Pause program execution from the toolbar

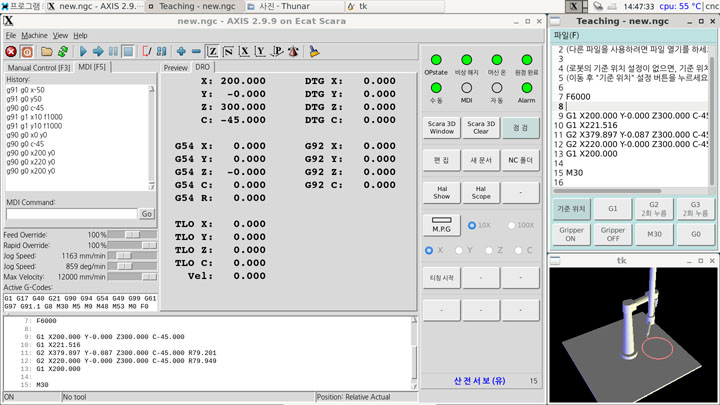113,52
